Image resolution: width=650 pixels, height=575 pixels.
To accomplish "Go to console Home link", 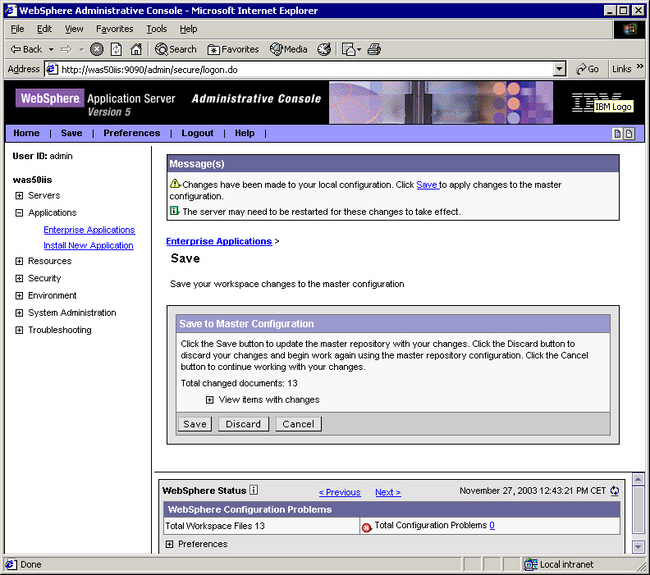I will (x=26, y=133).
